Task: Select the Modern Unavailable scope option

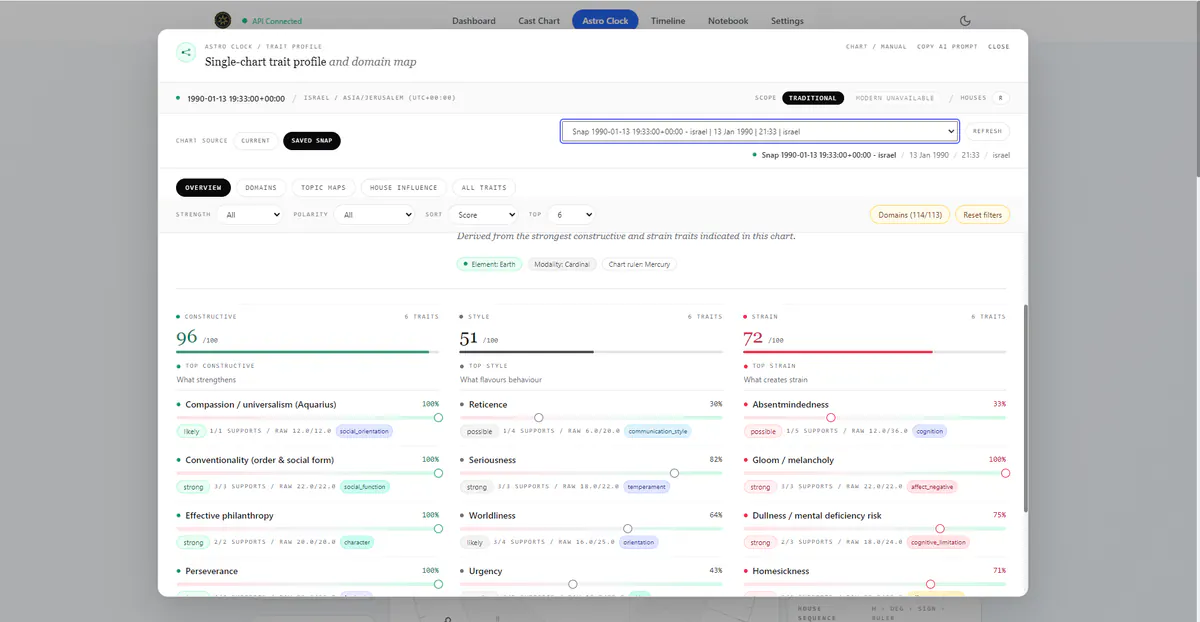Action: (x=895, y=98)
